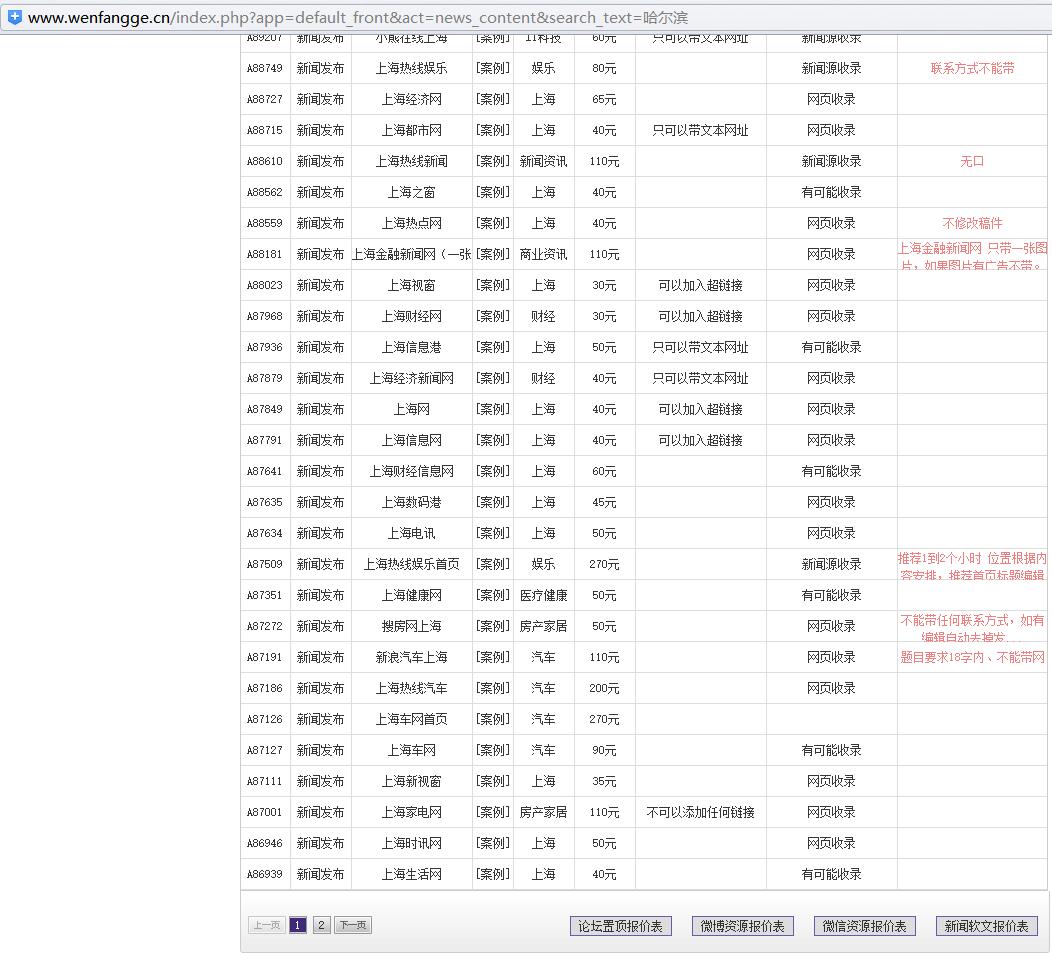Select the site name 上海热线汽车

412,689
